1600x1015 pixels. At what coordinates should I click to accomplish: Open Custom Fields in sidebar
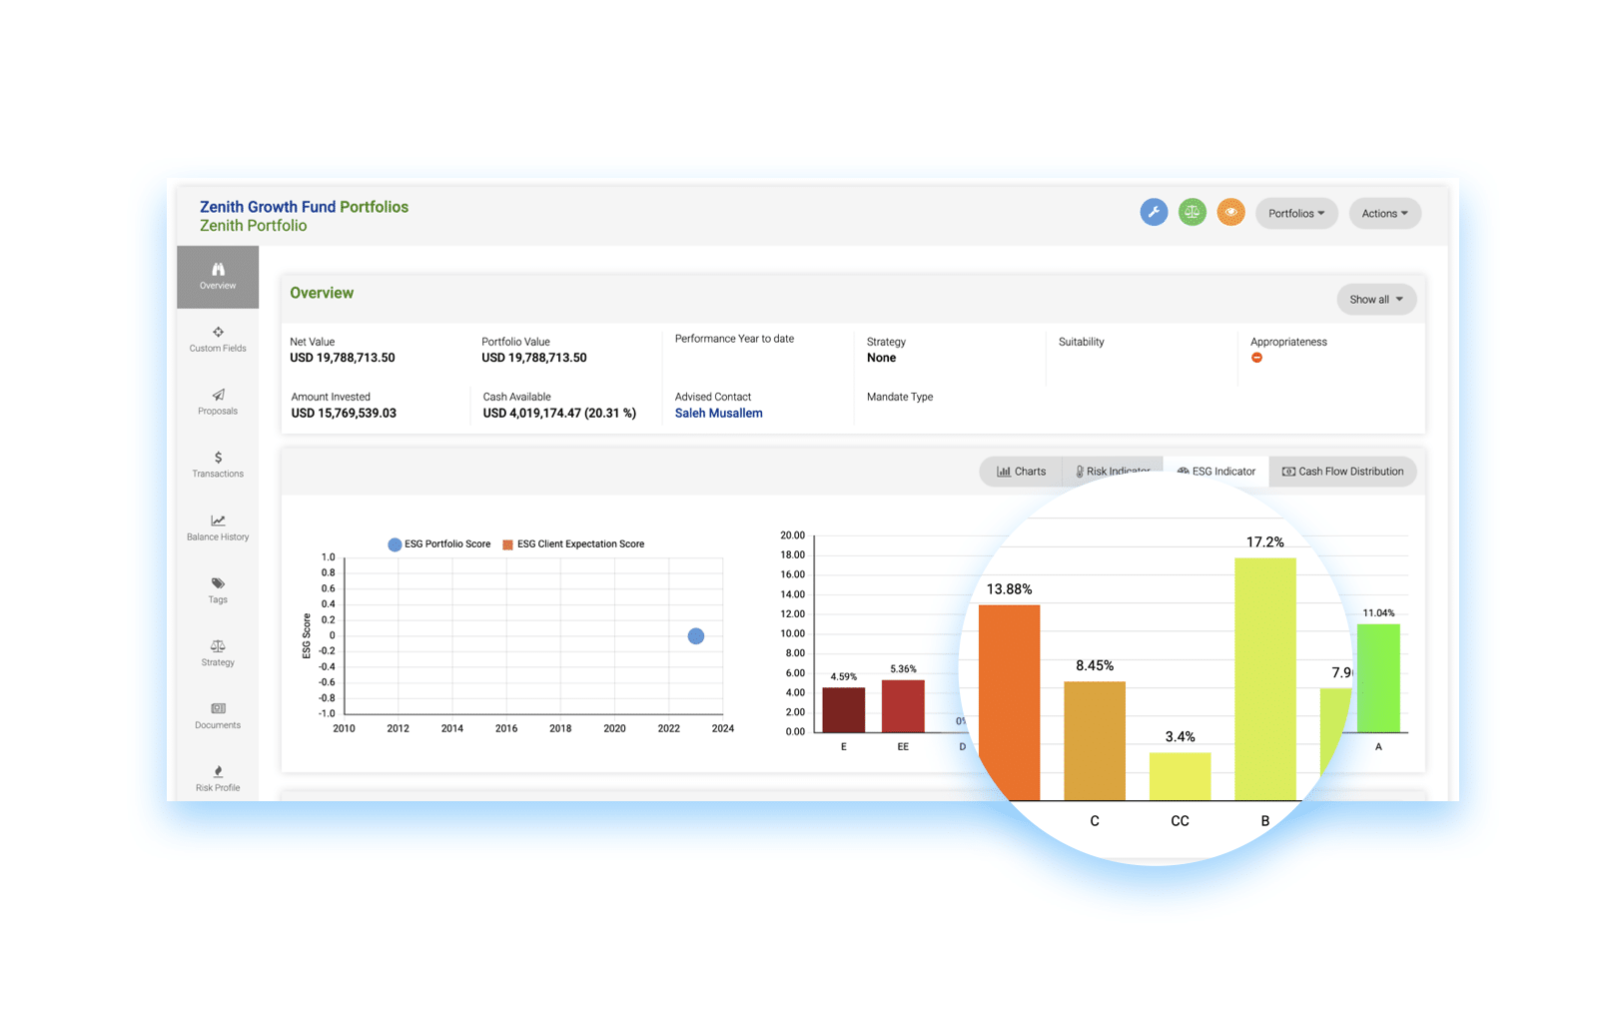[218, 340]
